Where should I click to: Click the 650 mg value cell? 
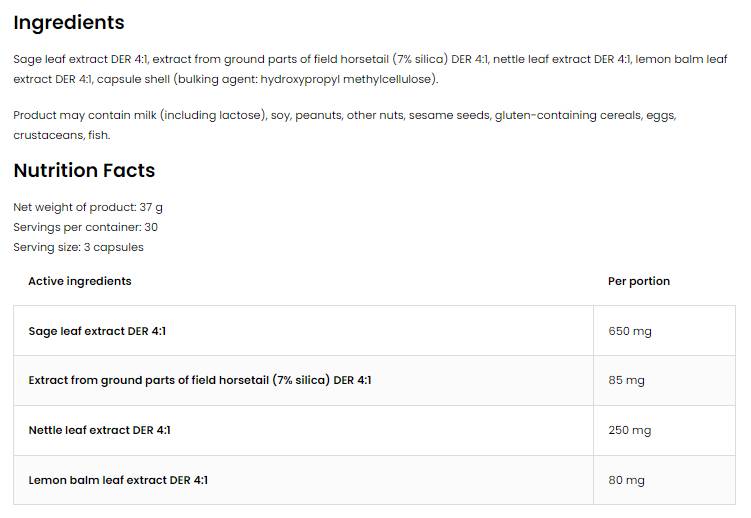629,331
